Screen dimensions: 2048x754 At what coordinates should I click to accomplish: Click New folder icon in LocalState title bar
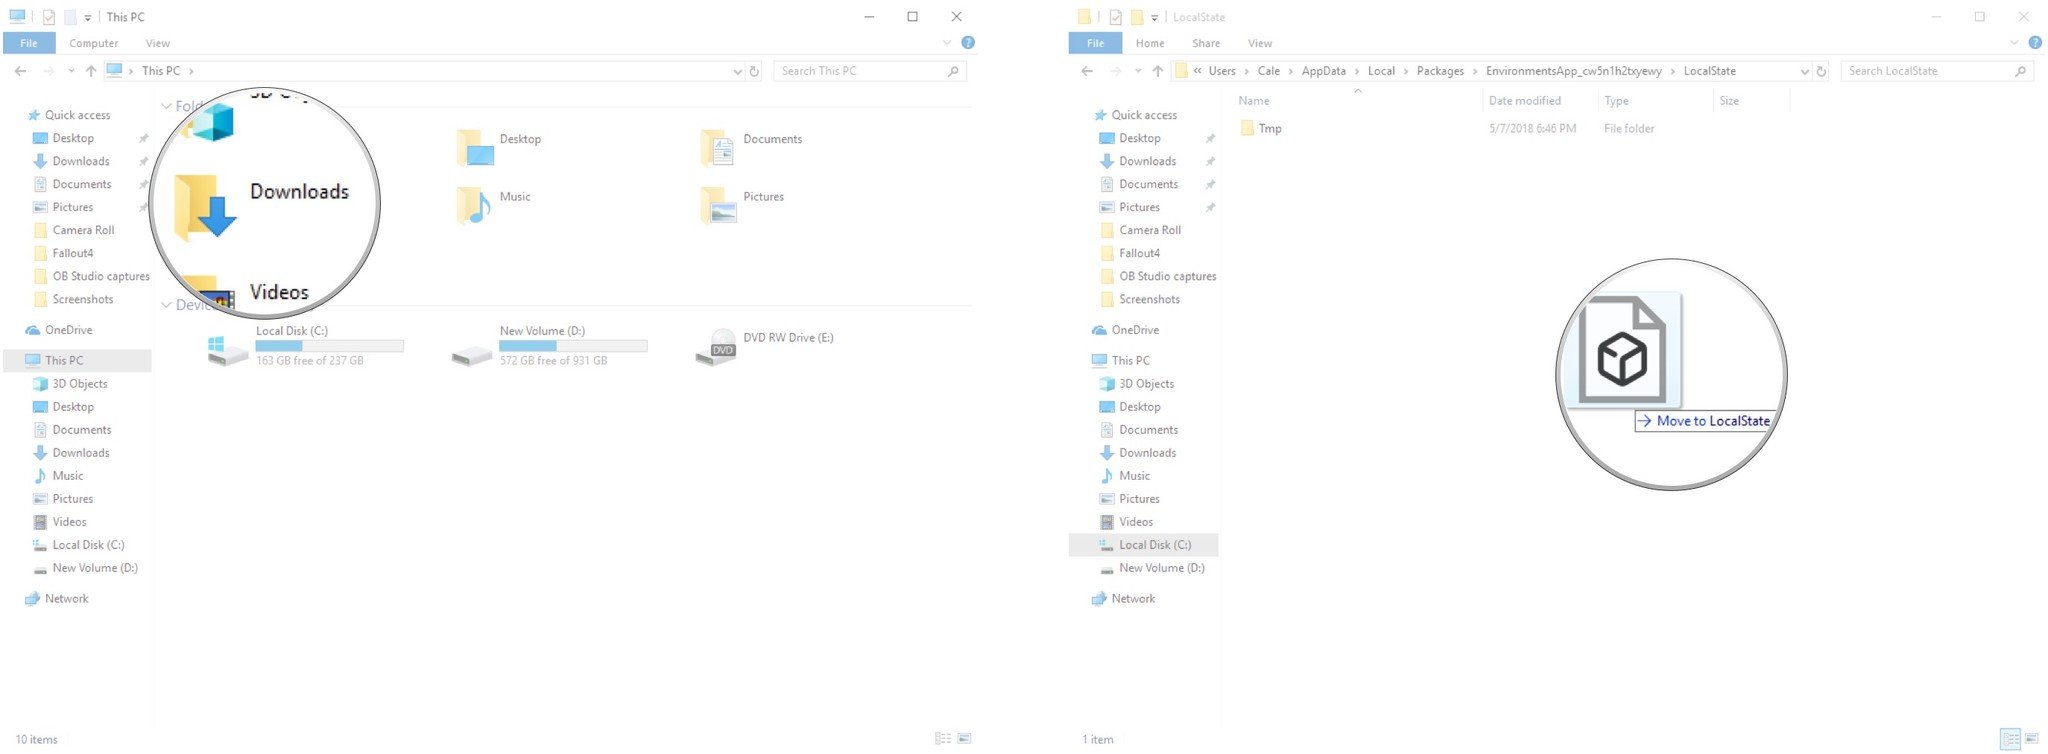point(1137,17)
